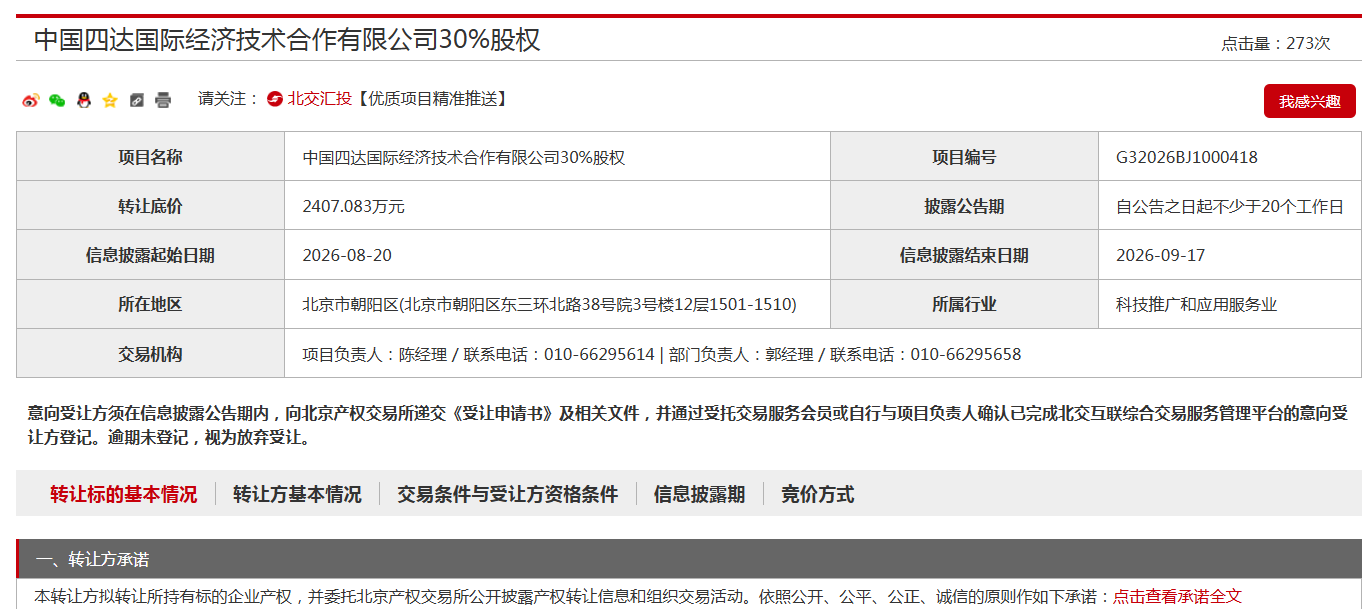Select start date 2026-08-20
Viewport: 1369px width, 609px height.
click(x=347, y=255)
